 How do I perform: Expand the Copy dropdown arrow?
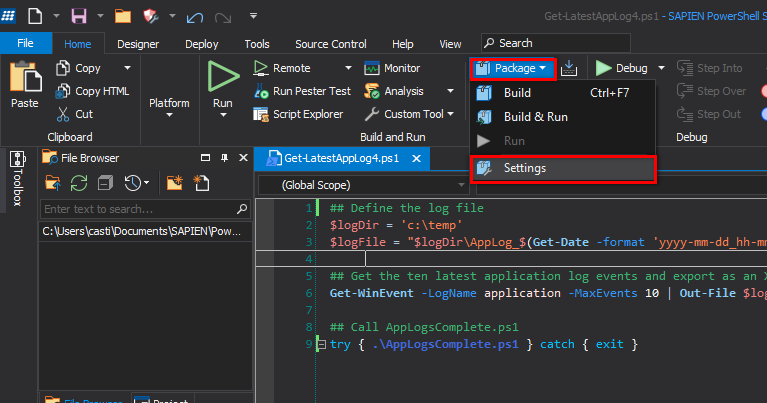pos(127,68)
